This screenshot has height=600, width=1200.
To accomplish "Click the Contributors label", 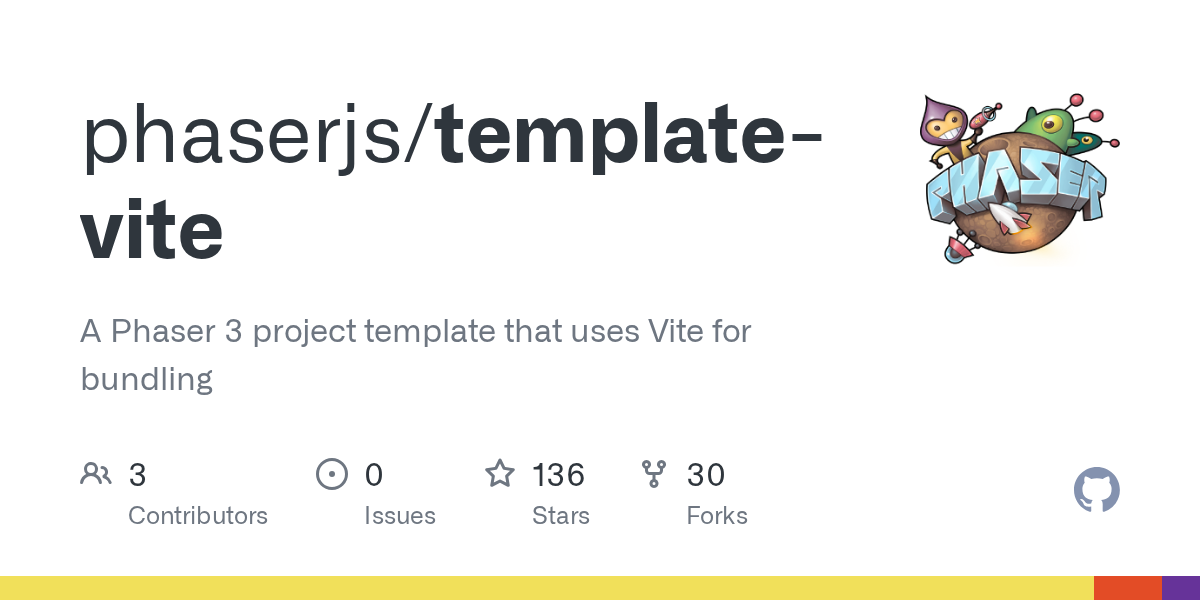I will [198, 516].
